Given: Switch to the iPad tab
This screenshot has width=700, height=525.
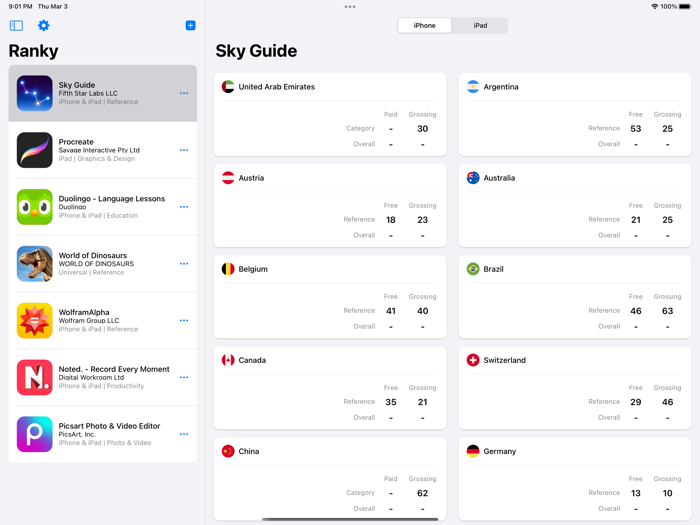Looking at the screenshot, I should (480, 25).
